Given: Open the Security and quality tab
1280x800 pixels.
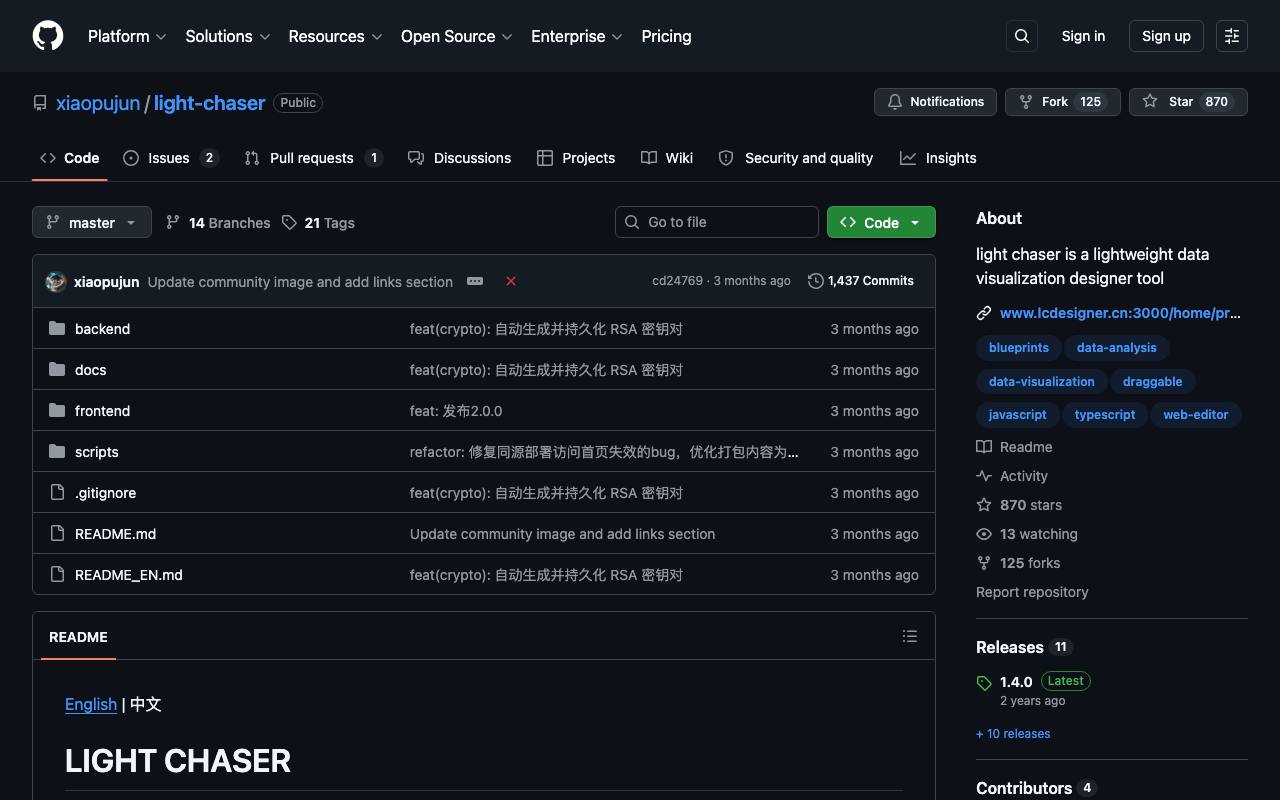Looking at the screenshot, I should coord(796,158).
